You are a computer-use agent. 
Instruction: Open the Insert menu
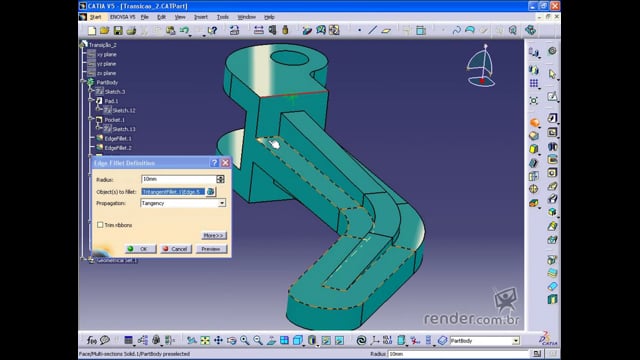200,17
